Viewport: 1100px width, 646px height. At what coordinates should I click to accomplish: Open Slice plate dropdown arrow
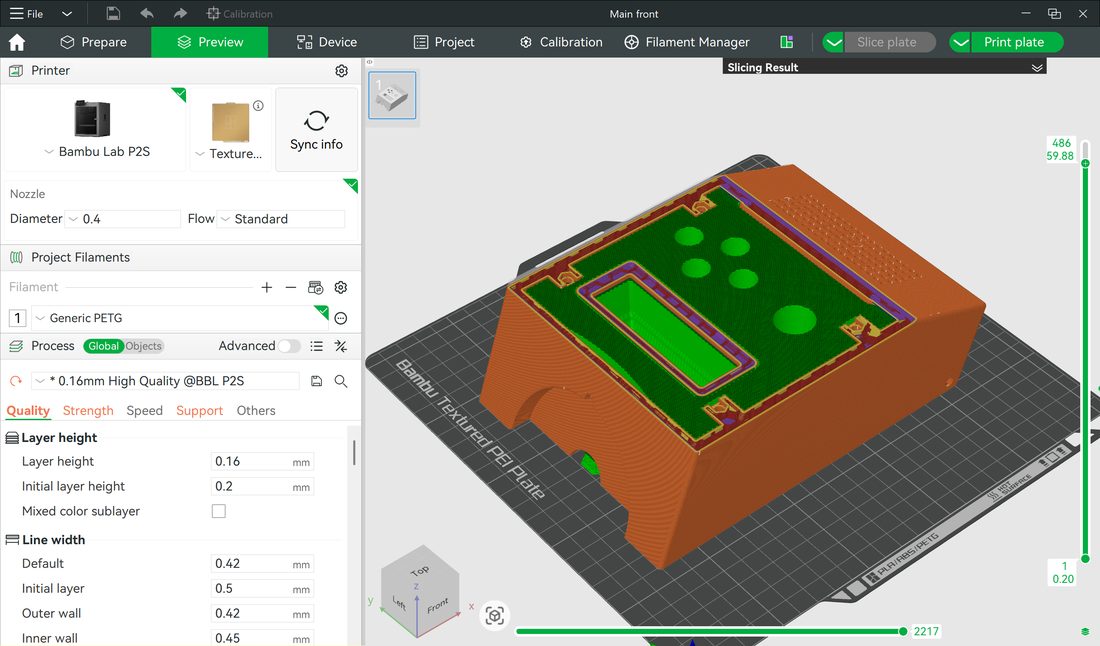[833, 42]
